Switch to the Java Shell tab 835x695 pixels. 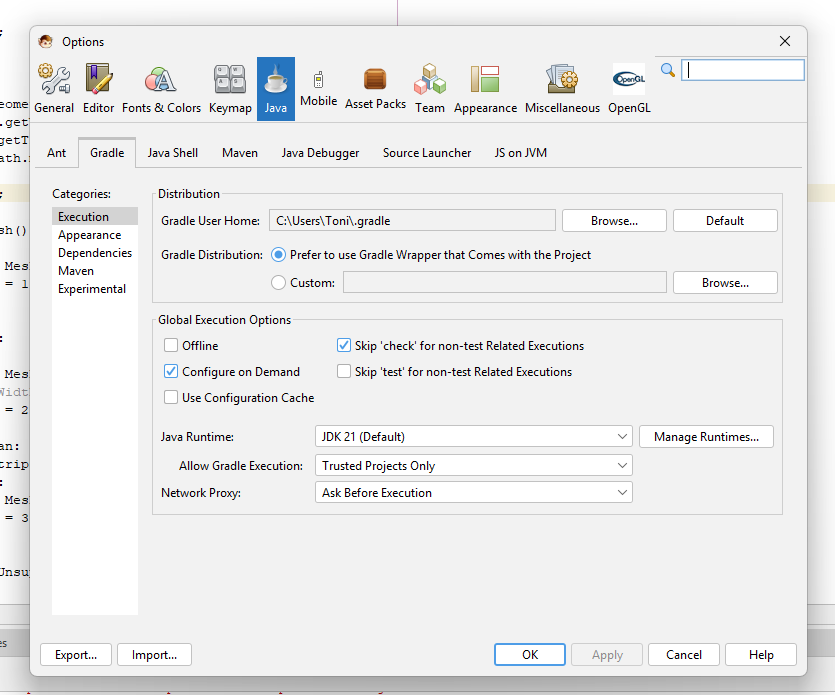tap(173, 153)
